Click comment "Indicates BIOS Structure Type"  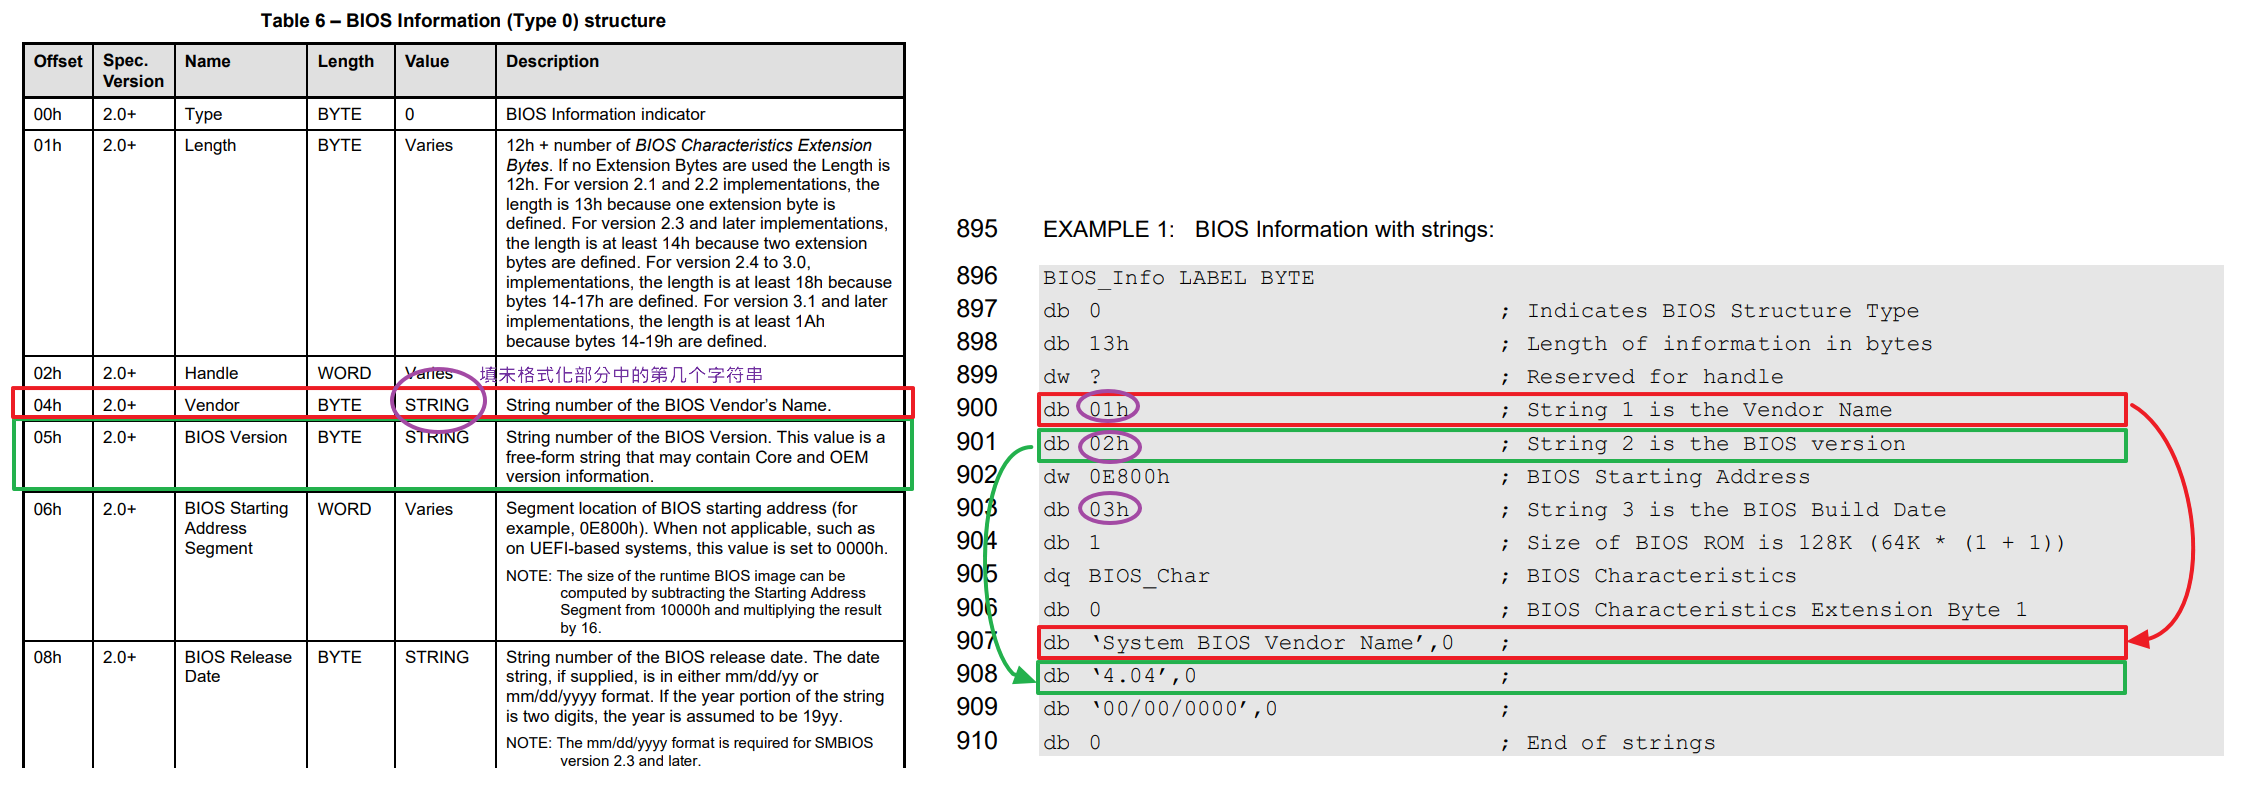coord(1723,311)
